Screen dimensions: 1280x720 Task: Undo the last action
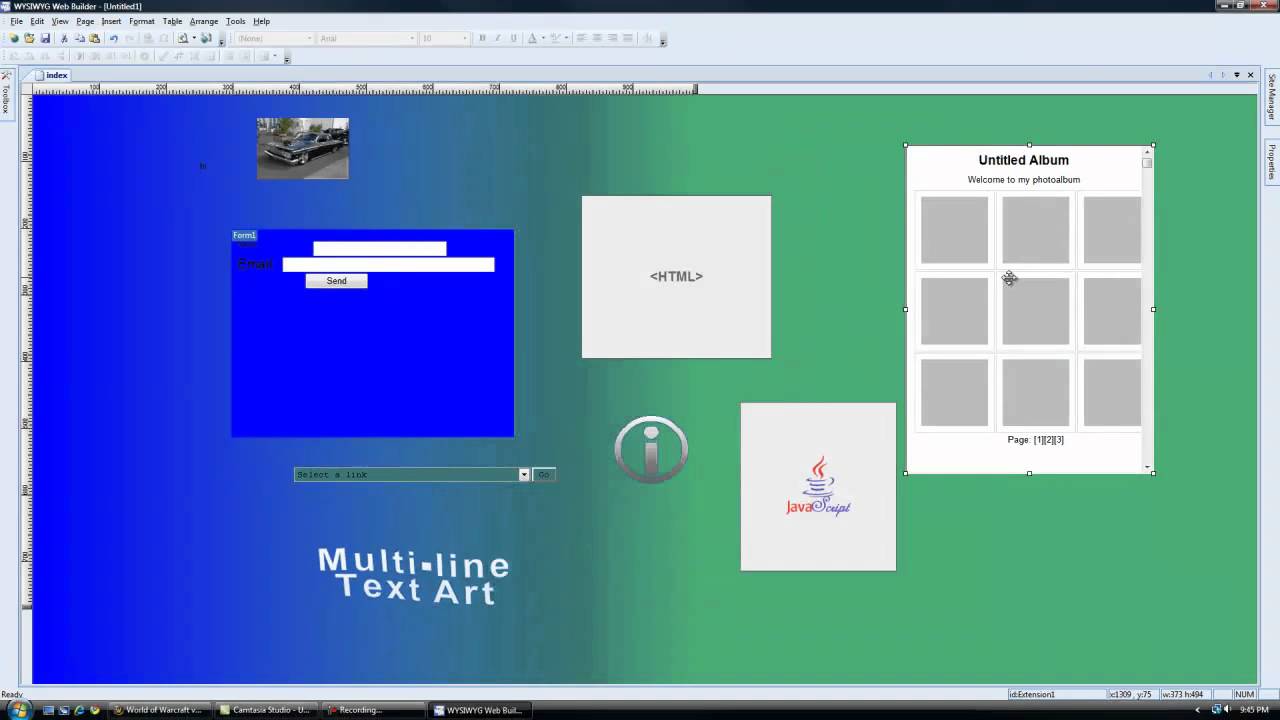114,38
